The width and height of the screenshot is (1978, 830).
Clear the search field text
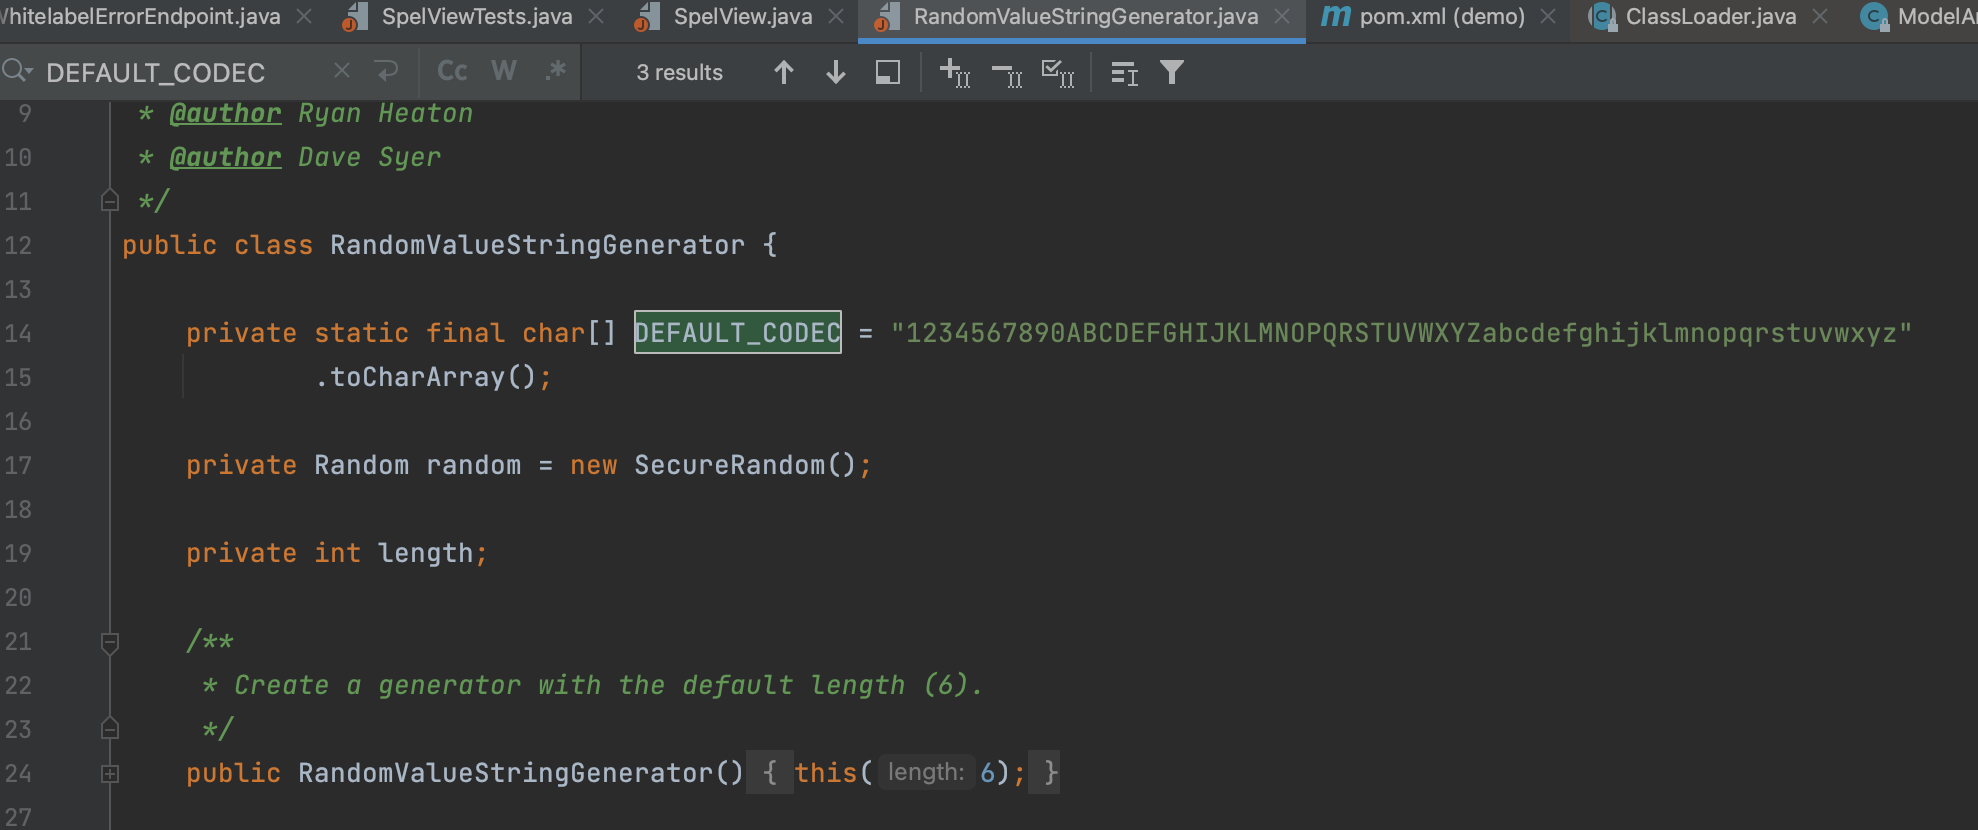(342, 71)
